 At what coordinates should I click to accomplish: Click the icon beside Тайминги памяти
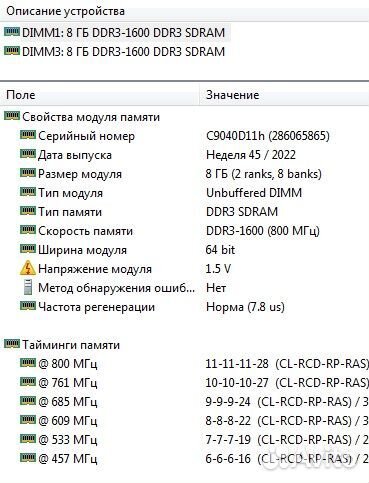(x=12, y=344)
